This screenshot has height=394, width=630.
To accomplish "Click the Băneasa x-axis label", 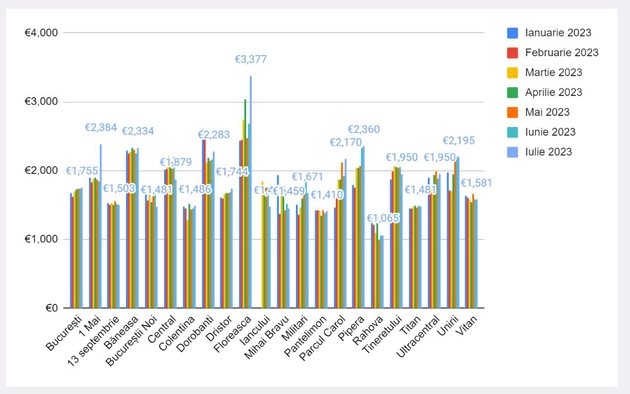I will [121, 332].
